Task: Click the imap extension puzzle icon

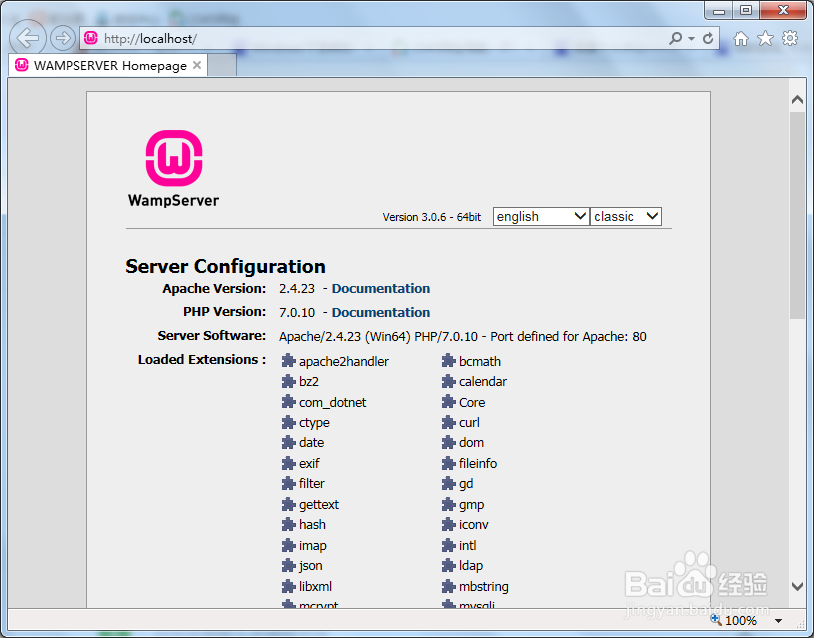Action: click(x=289, y=545)
